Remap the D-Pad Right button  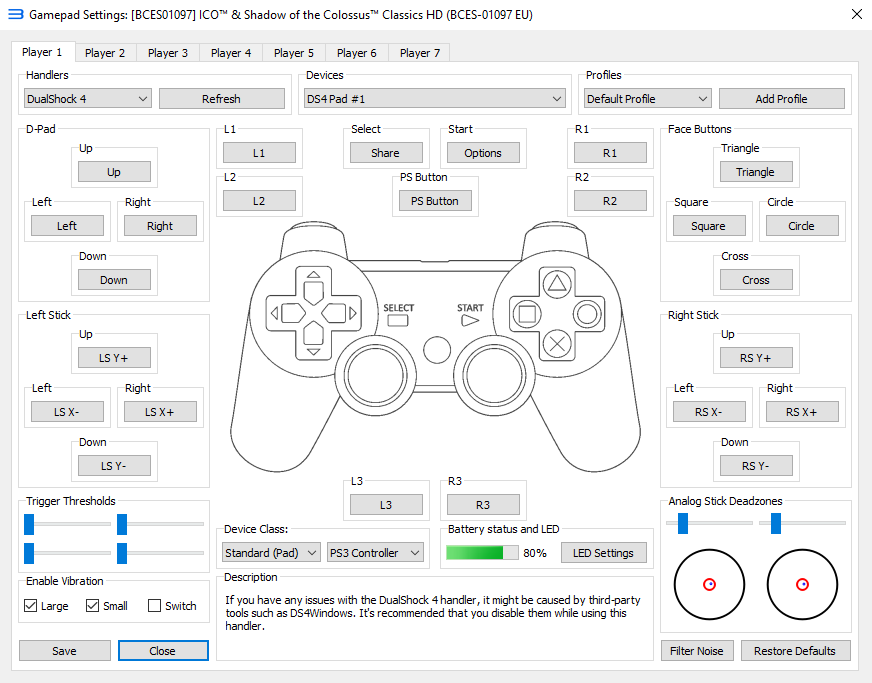click(x=160, y=226)
